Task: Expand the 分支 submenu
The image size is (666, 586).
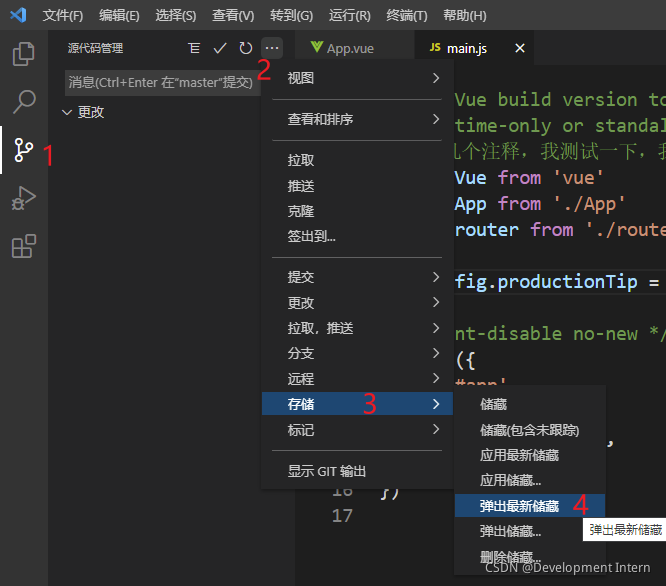Action: [x=357, y=353]
